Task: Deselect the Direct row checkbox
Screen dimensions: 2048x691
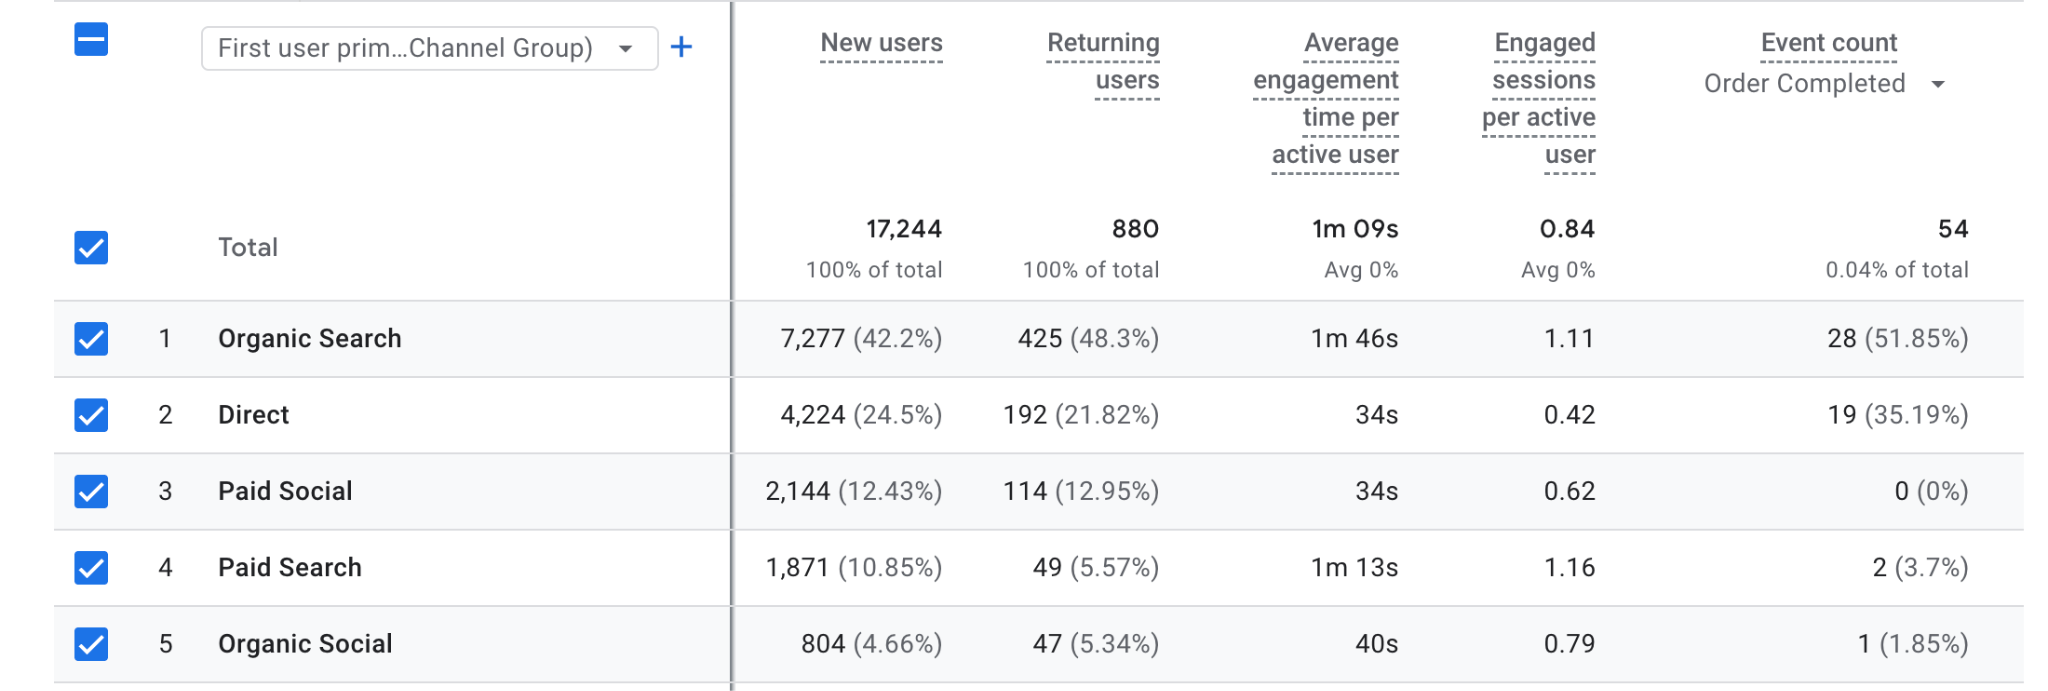Action: [x=91, y=415]
